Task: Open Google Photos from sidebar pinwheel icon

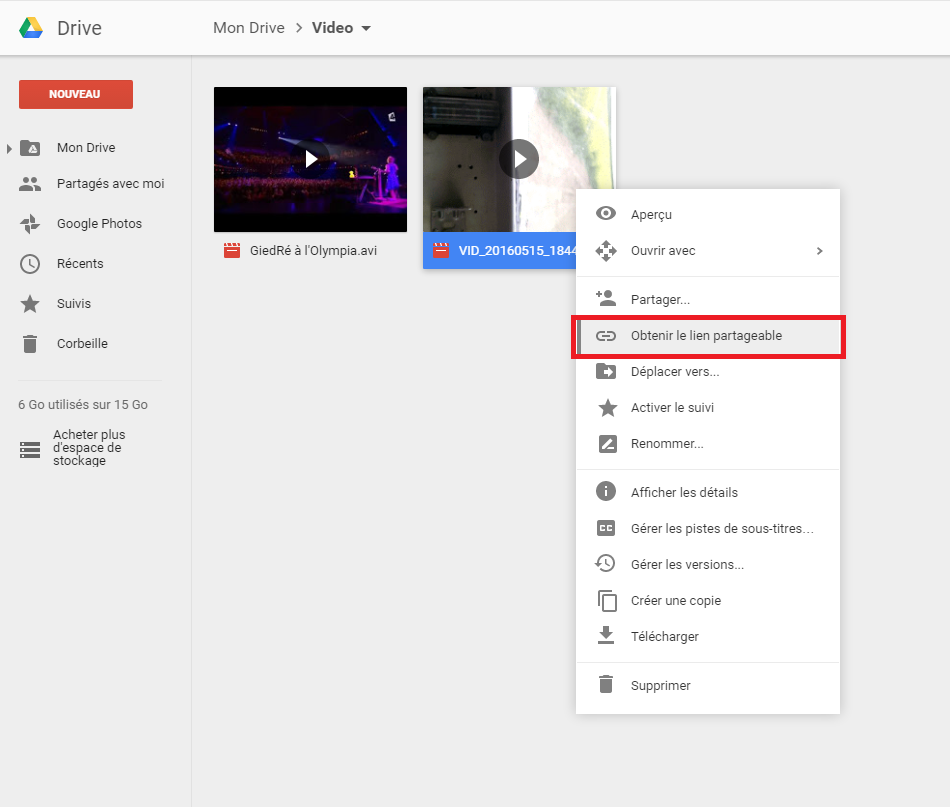Action: click(30, 224)
